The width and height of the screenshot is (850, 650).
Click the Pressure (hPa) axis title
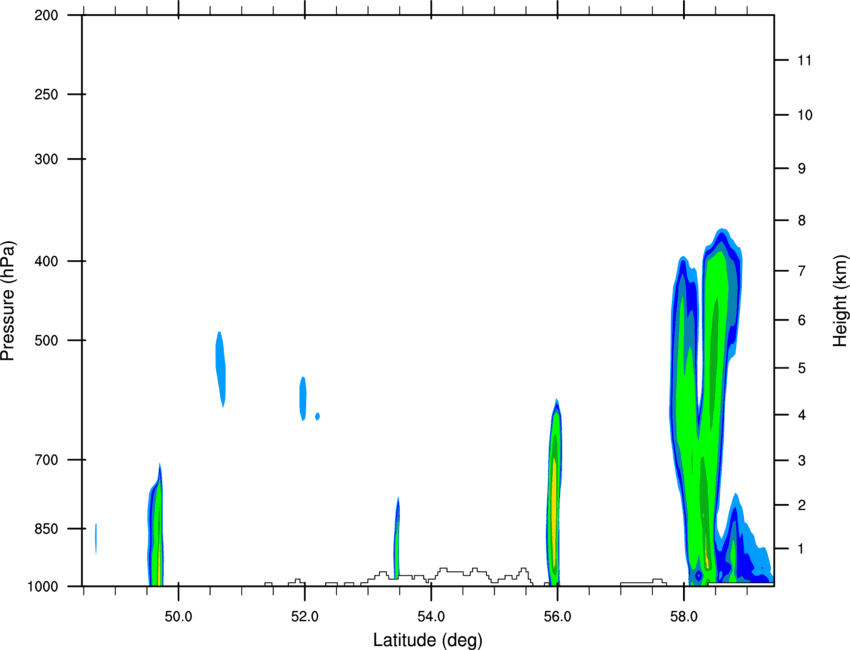tap(8, 301)
